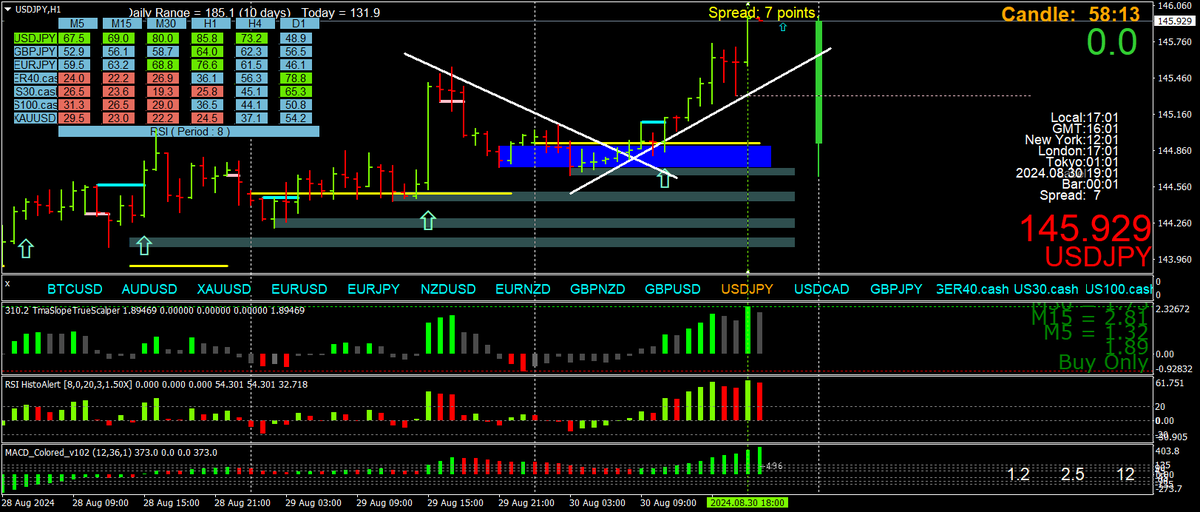Switch chart to EURNZD in symbol bar

[x=523, y=289]
